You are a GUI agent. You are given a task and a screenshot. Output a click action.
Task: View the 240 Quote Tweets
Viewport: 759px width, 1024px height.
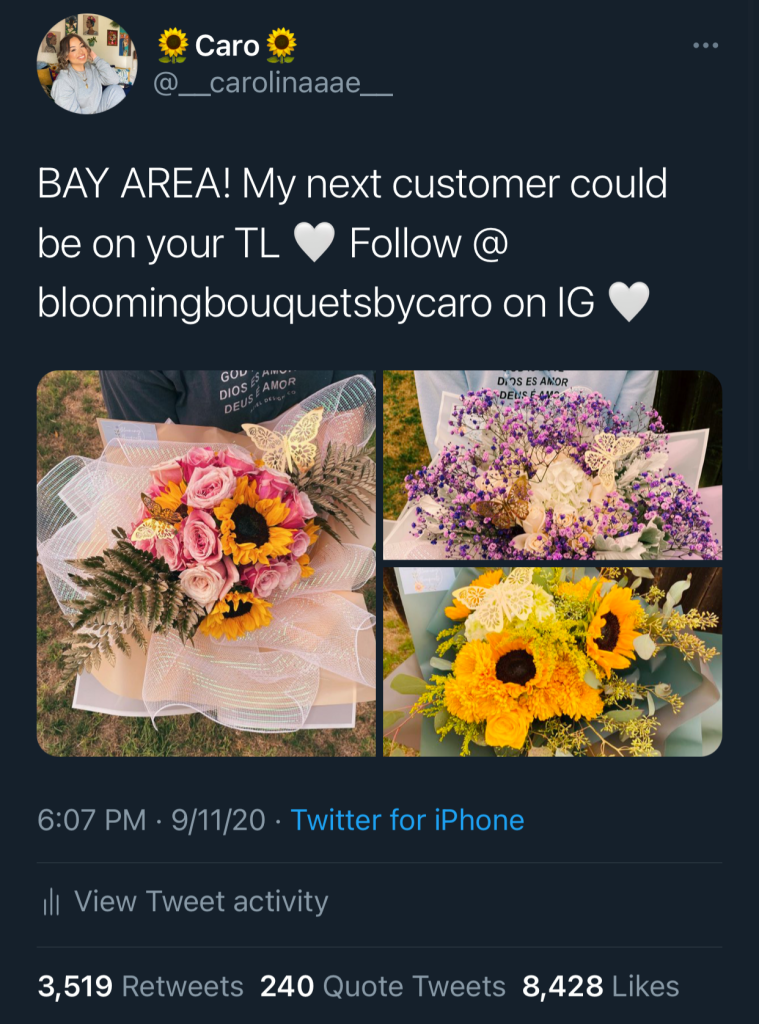(x=383, y=987)
